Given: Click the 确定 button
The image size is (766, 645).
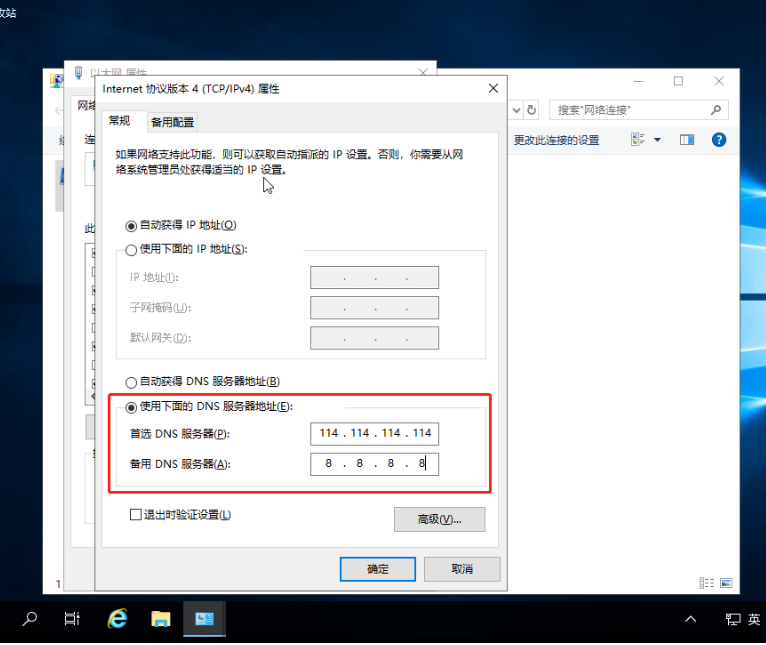Looking at the screenshot, I should pos(378,569).
